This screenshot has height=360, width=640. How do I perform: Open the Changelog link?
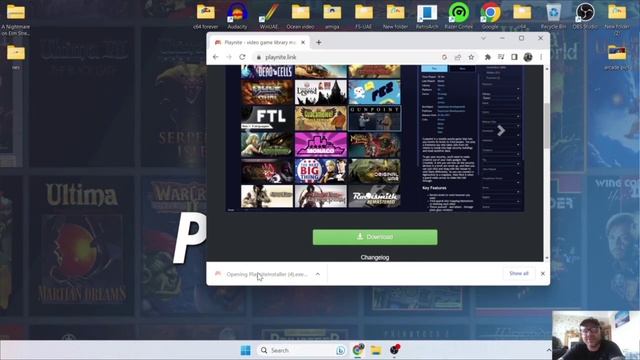click(x=375, y=258)
